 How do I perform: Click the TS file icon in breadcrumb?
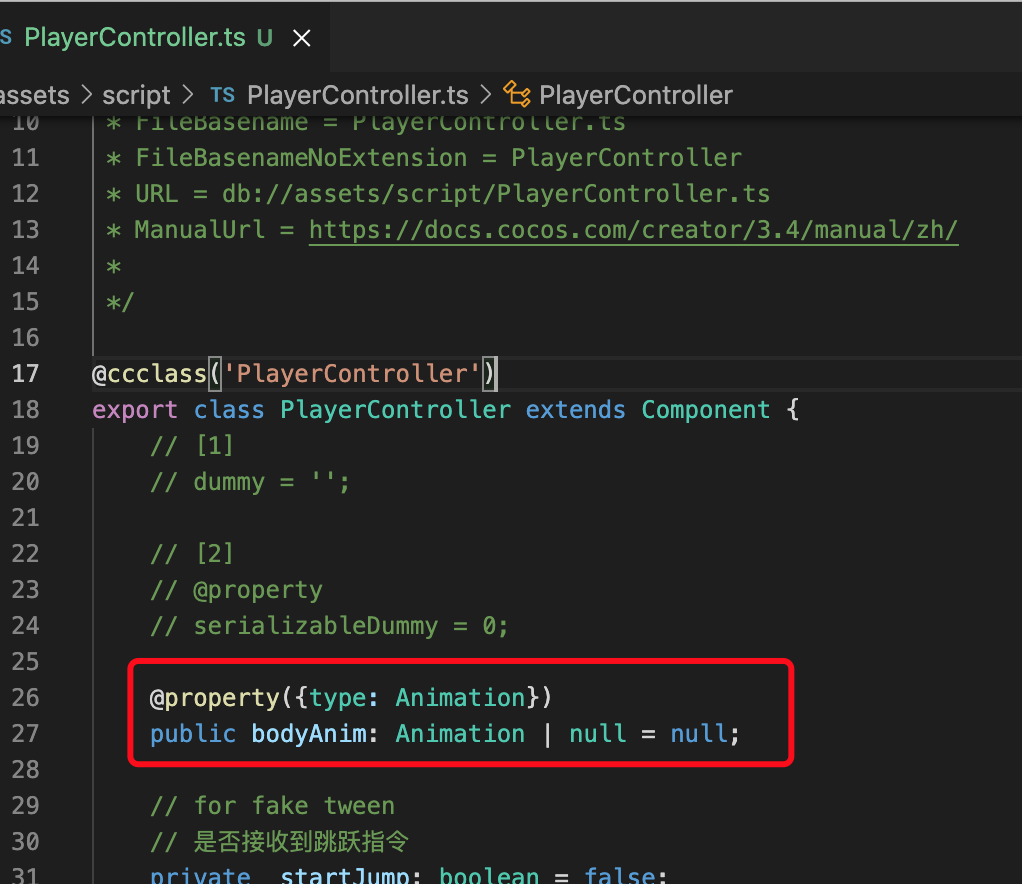(x=222, y=95)
